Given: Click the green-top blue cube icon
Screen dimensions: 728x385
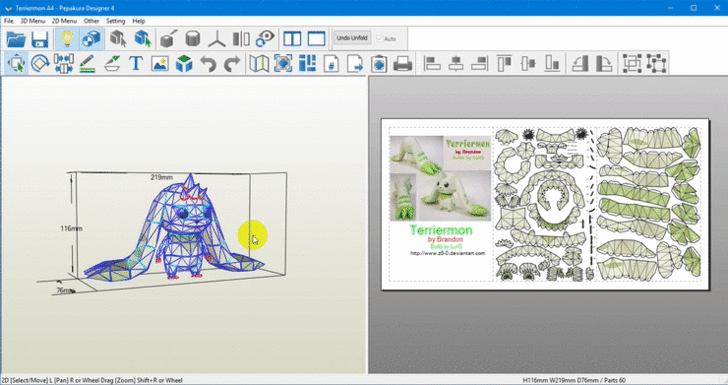Looking at the screenshot, I should click(184, 64).
